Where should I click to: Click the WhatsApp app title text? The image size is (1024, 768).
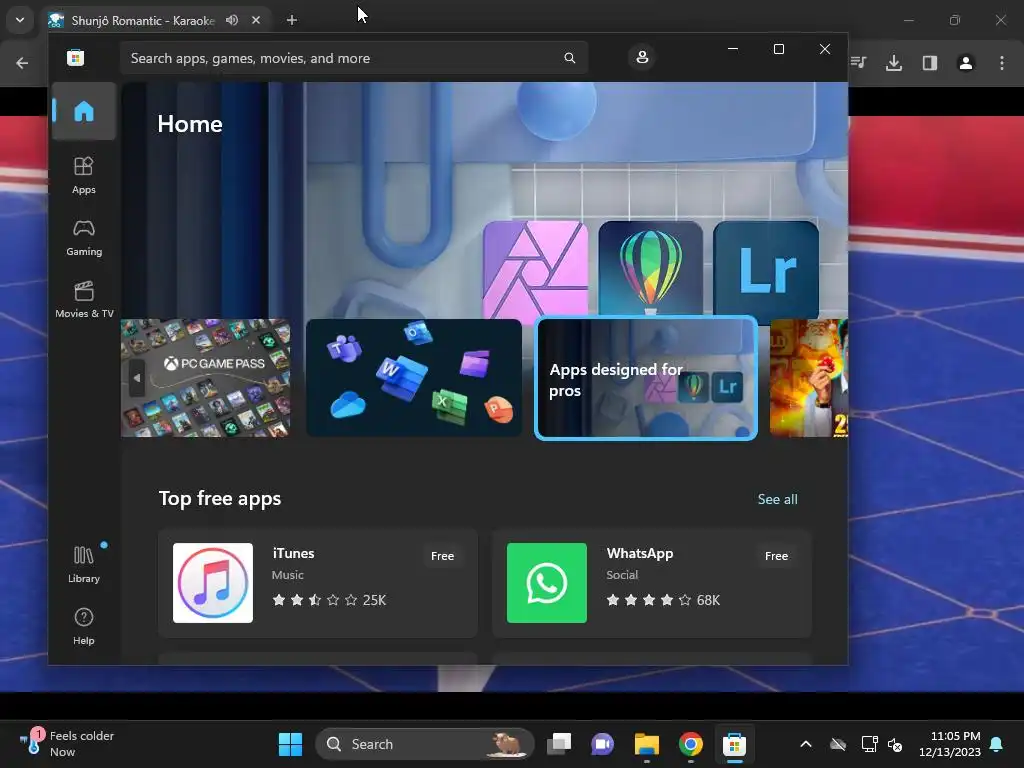(x=639, y=553)
